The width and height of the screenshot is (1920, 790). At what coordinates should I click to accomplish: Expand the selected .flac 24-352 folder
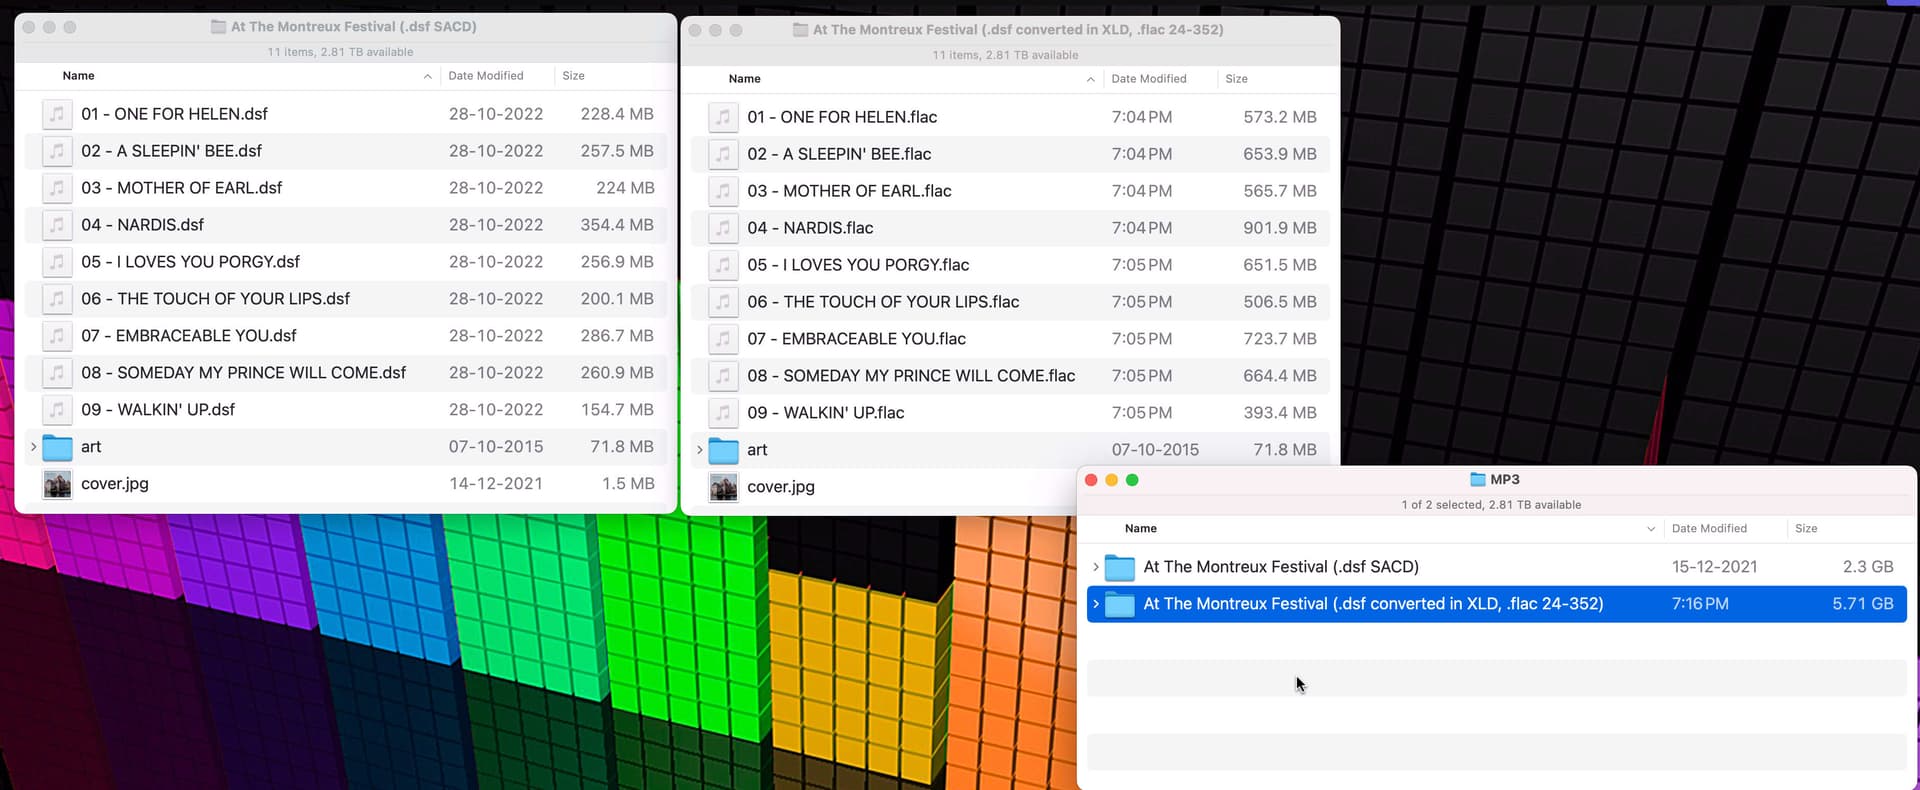(1096, 604)
